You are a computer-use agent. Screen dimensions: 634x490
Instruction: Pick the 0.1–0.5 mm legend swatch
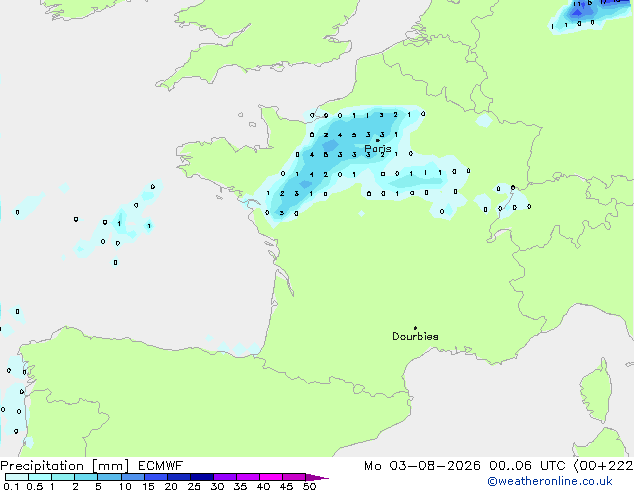(17, 477)
